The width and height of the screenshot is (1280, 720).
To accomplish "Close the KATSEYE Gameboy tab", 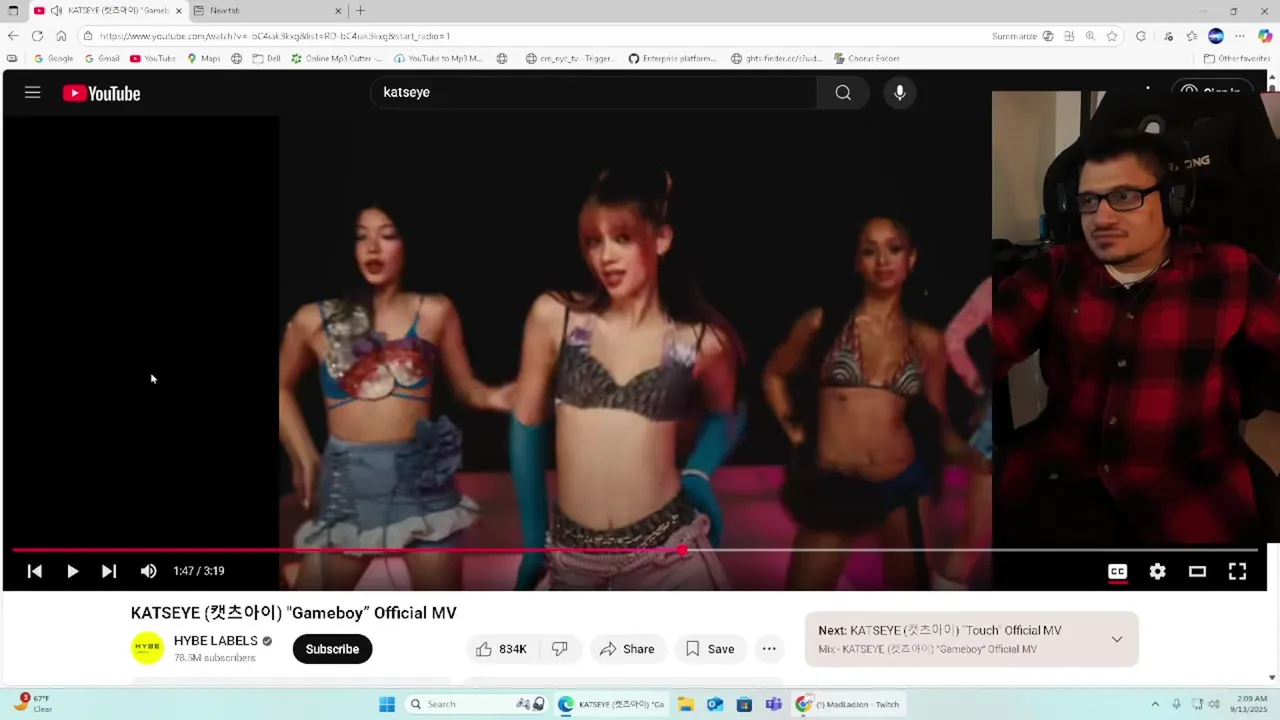I will click(179, 11).
